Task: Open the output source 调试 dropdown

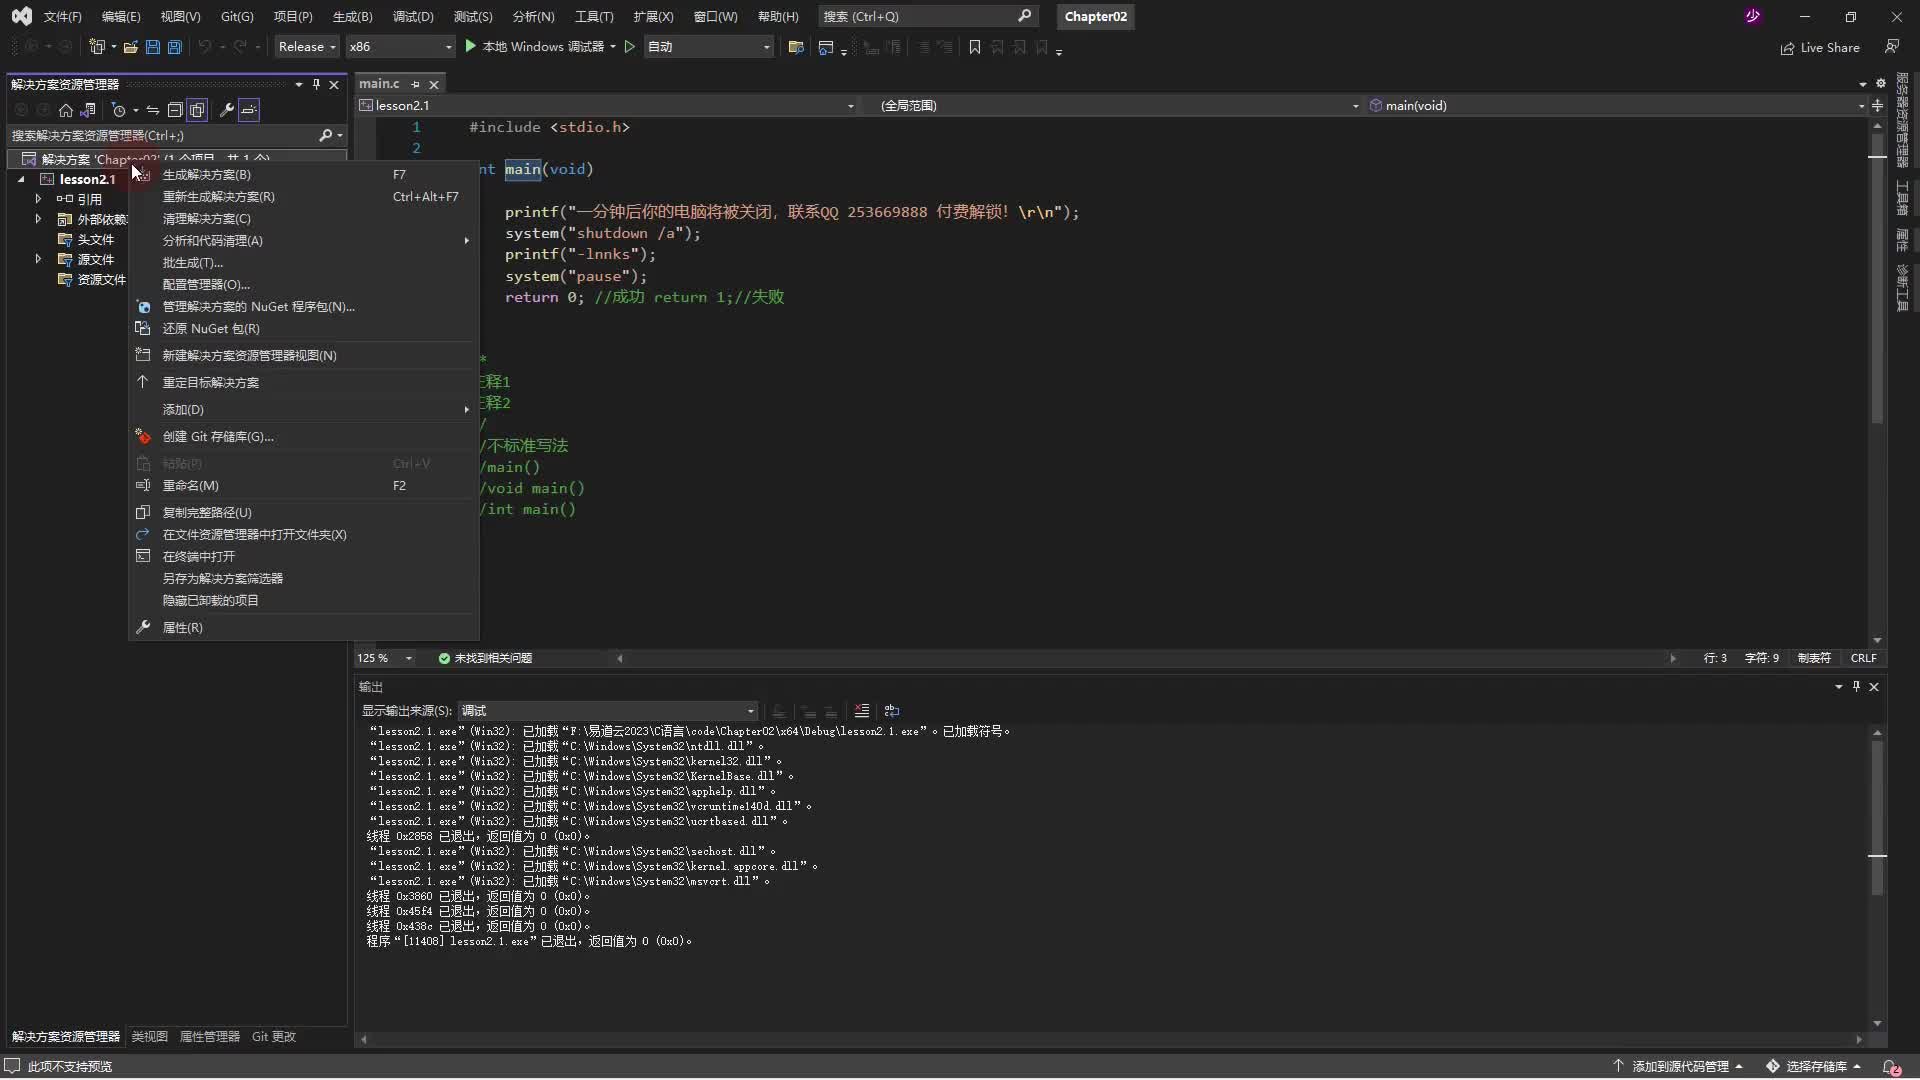Action: [608, 711]
